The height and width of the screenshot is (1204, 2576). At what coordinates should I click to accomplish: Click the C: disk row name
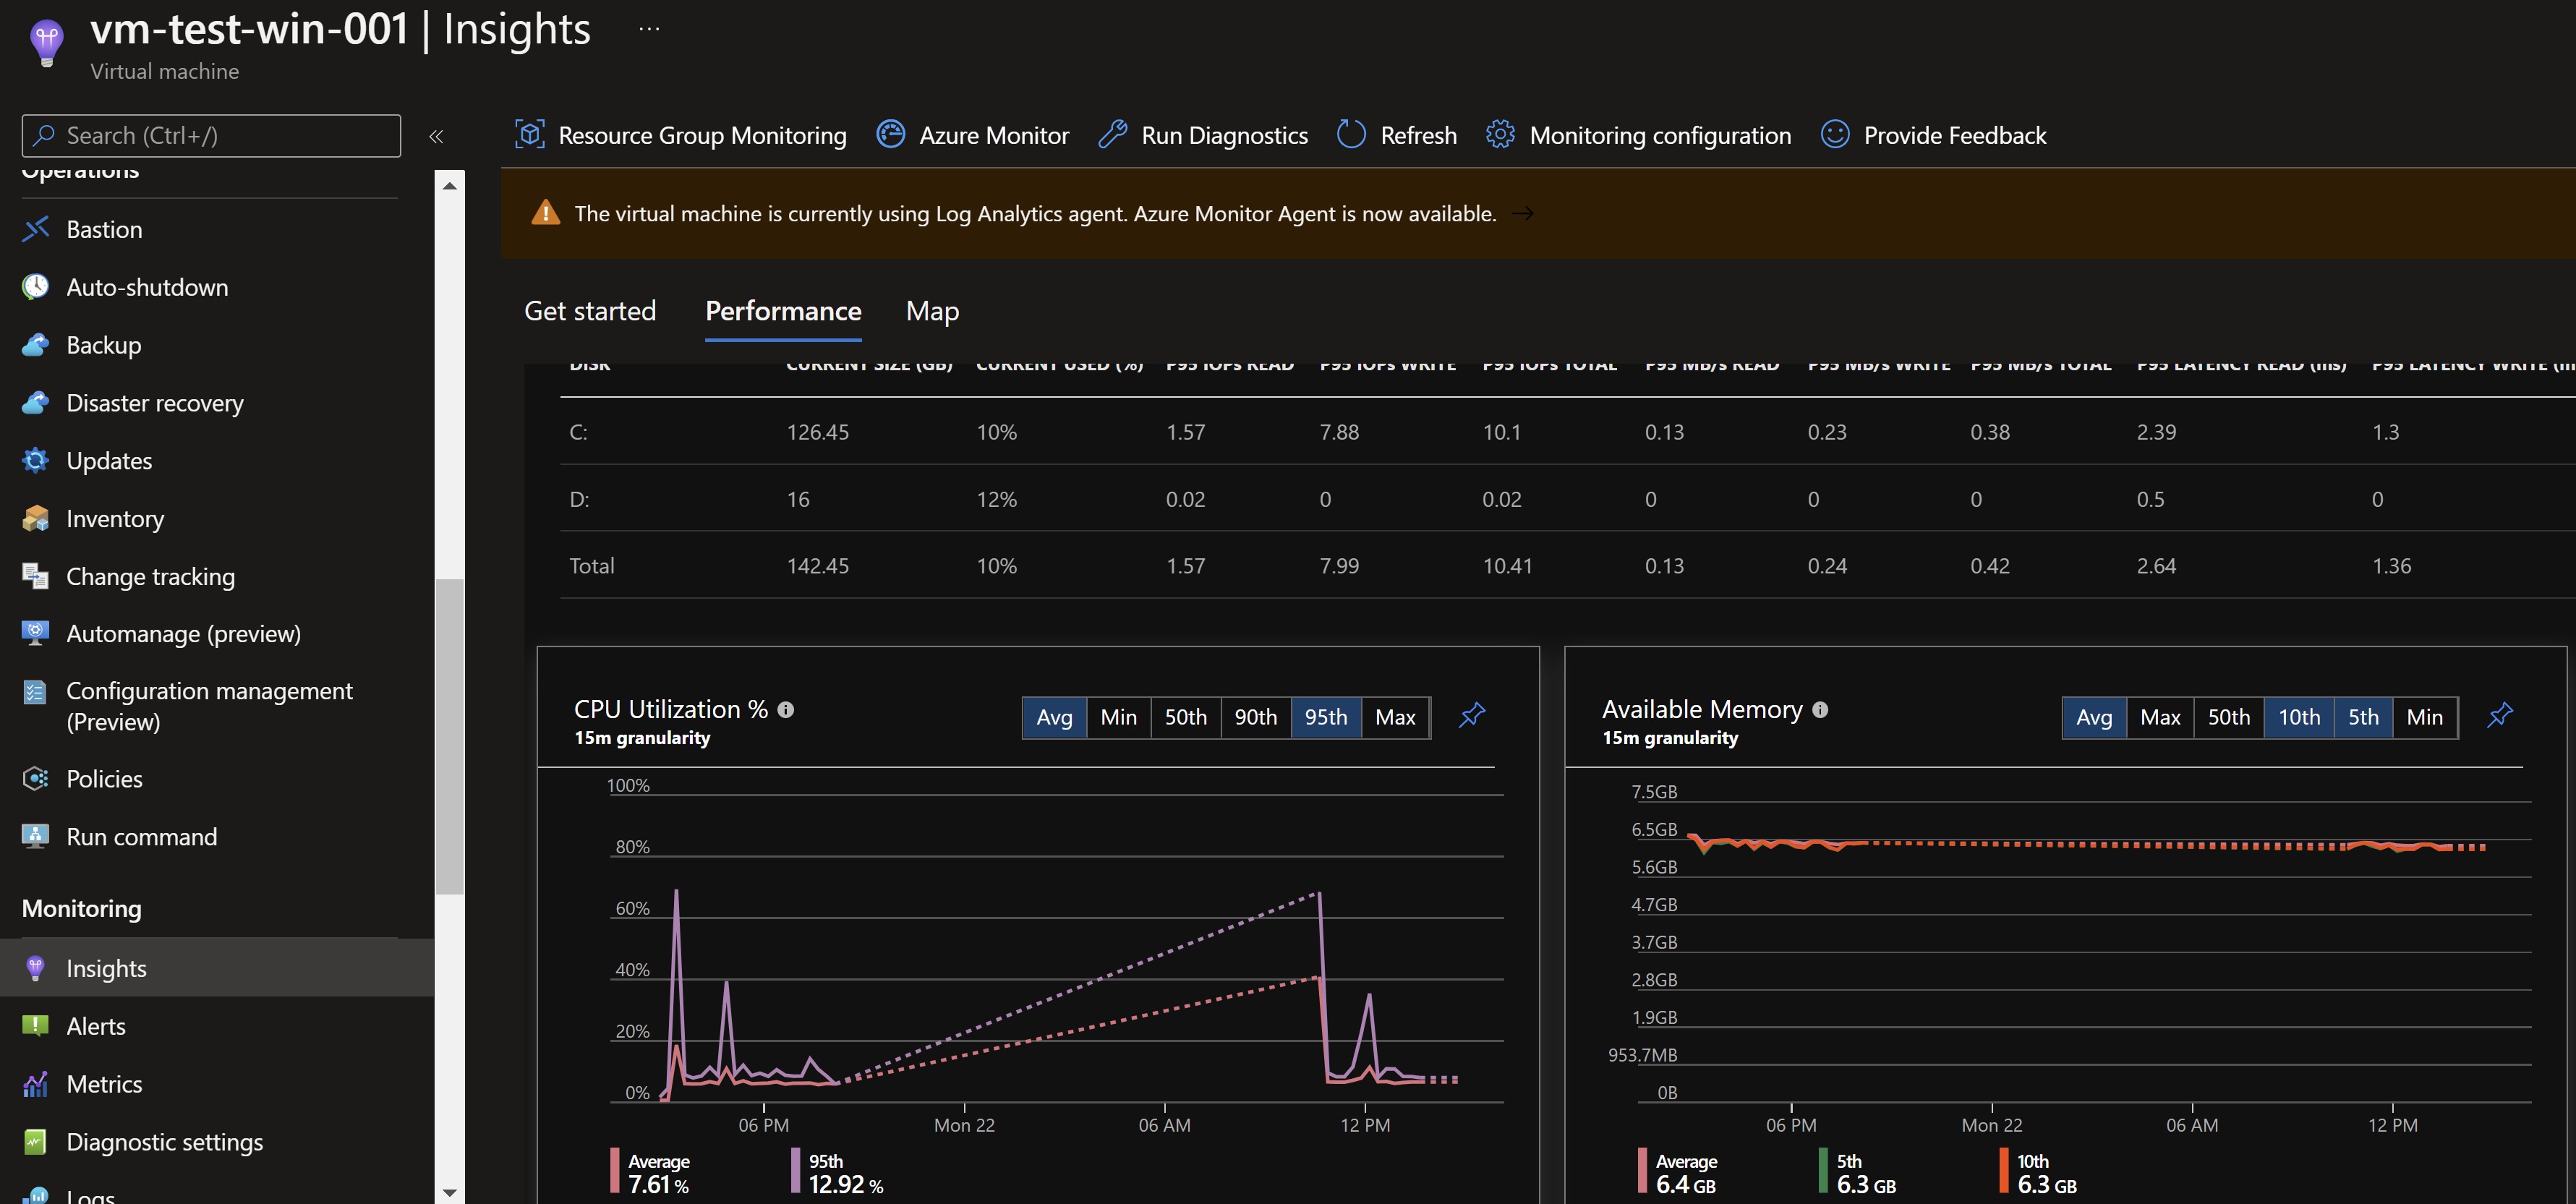[x=578, y=432]
